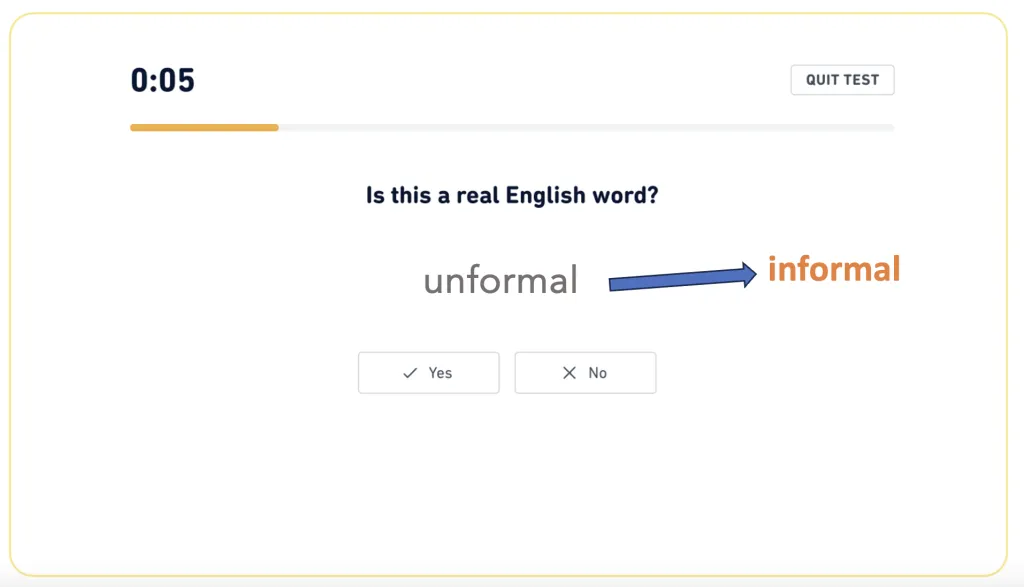Click the end of the progress bar
The image size is (1024, 587).
890,127
